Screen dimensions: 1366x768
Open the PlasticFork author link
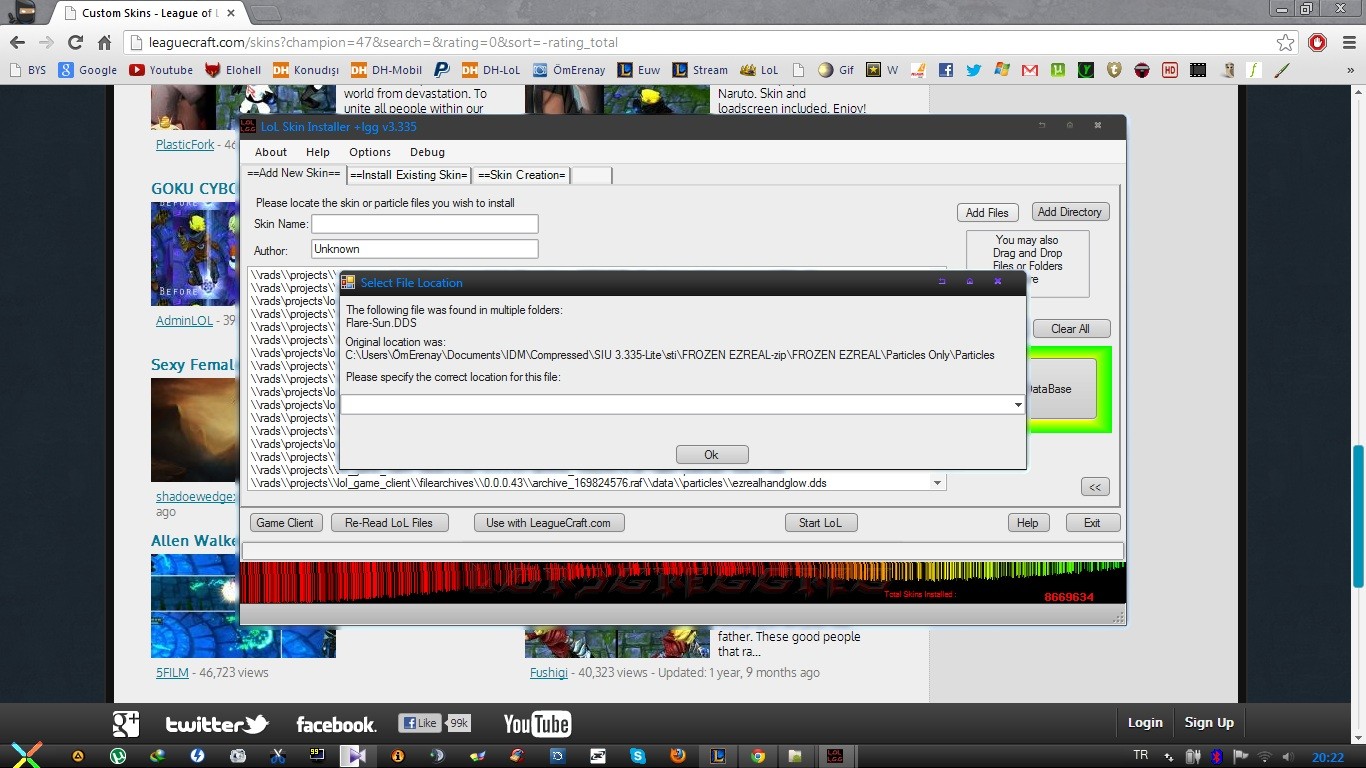185,145
